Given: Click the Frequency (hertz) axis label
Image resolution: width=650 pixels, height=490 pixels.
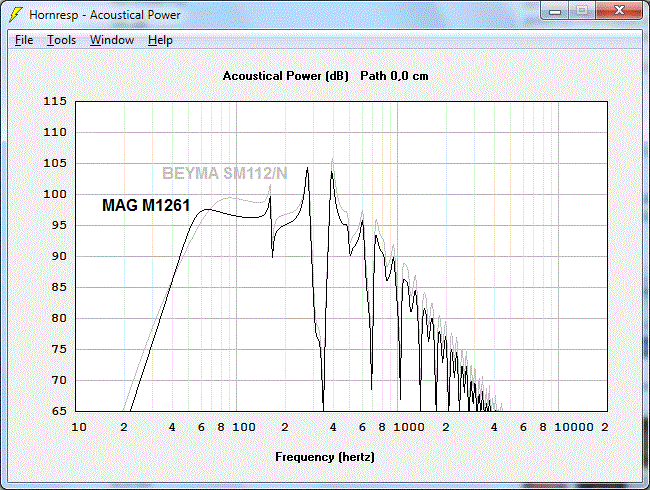Looking at the screenshot, I should click(x=325, y=457).
